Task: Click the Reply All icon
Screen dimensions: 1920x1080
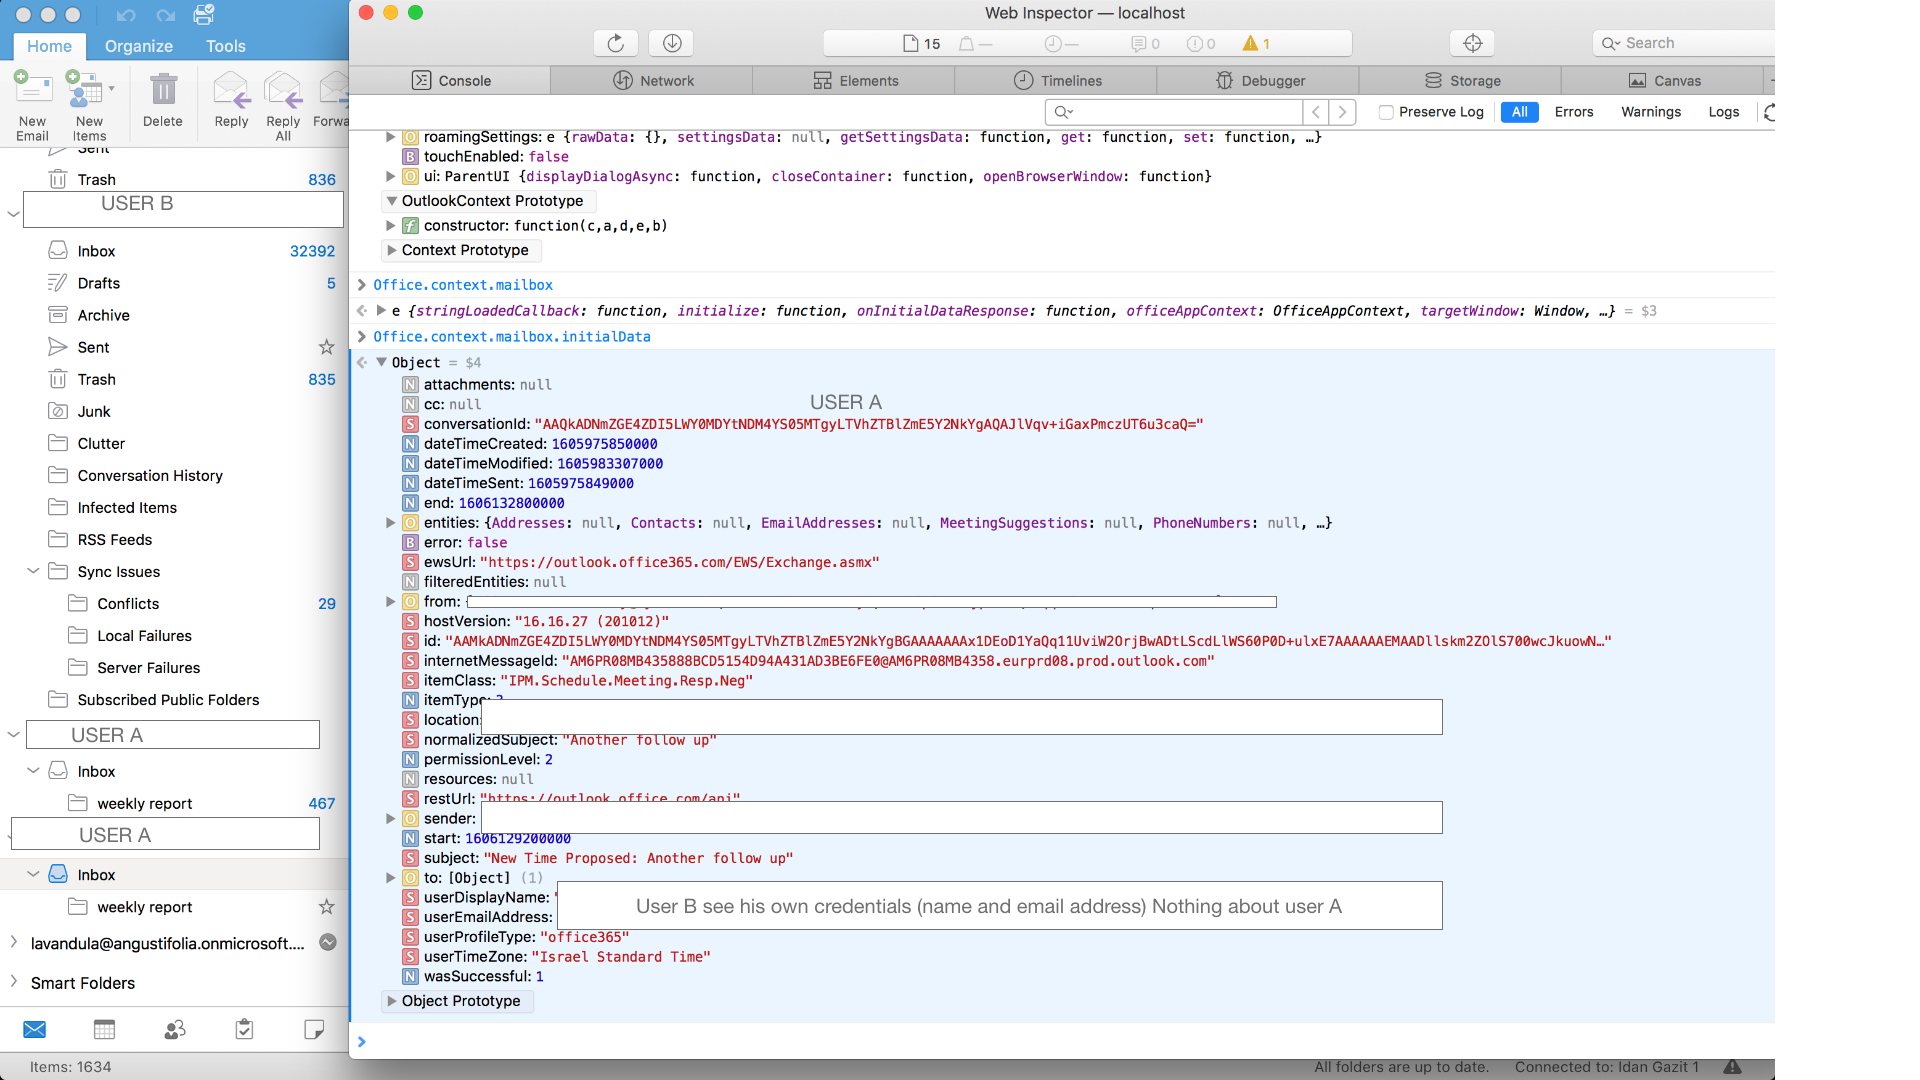Action: (x=282, y=100)
